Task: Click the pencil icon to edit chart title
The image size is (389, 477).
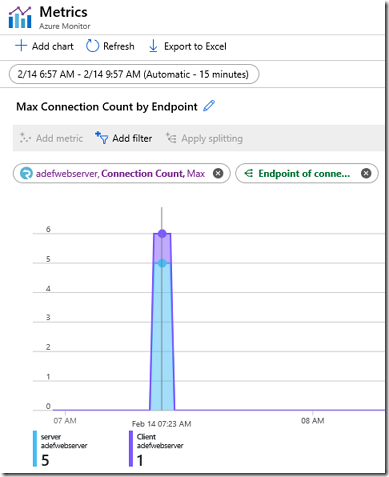Action: pos(209,106)
